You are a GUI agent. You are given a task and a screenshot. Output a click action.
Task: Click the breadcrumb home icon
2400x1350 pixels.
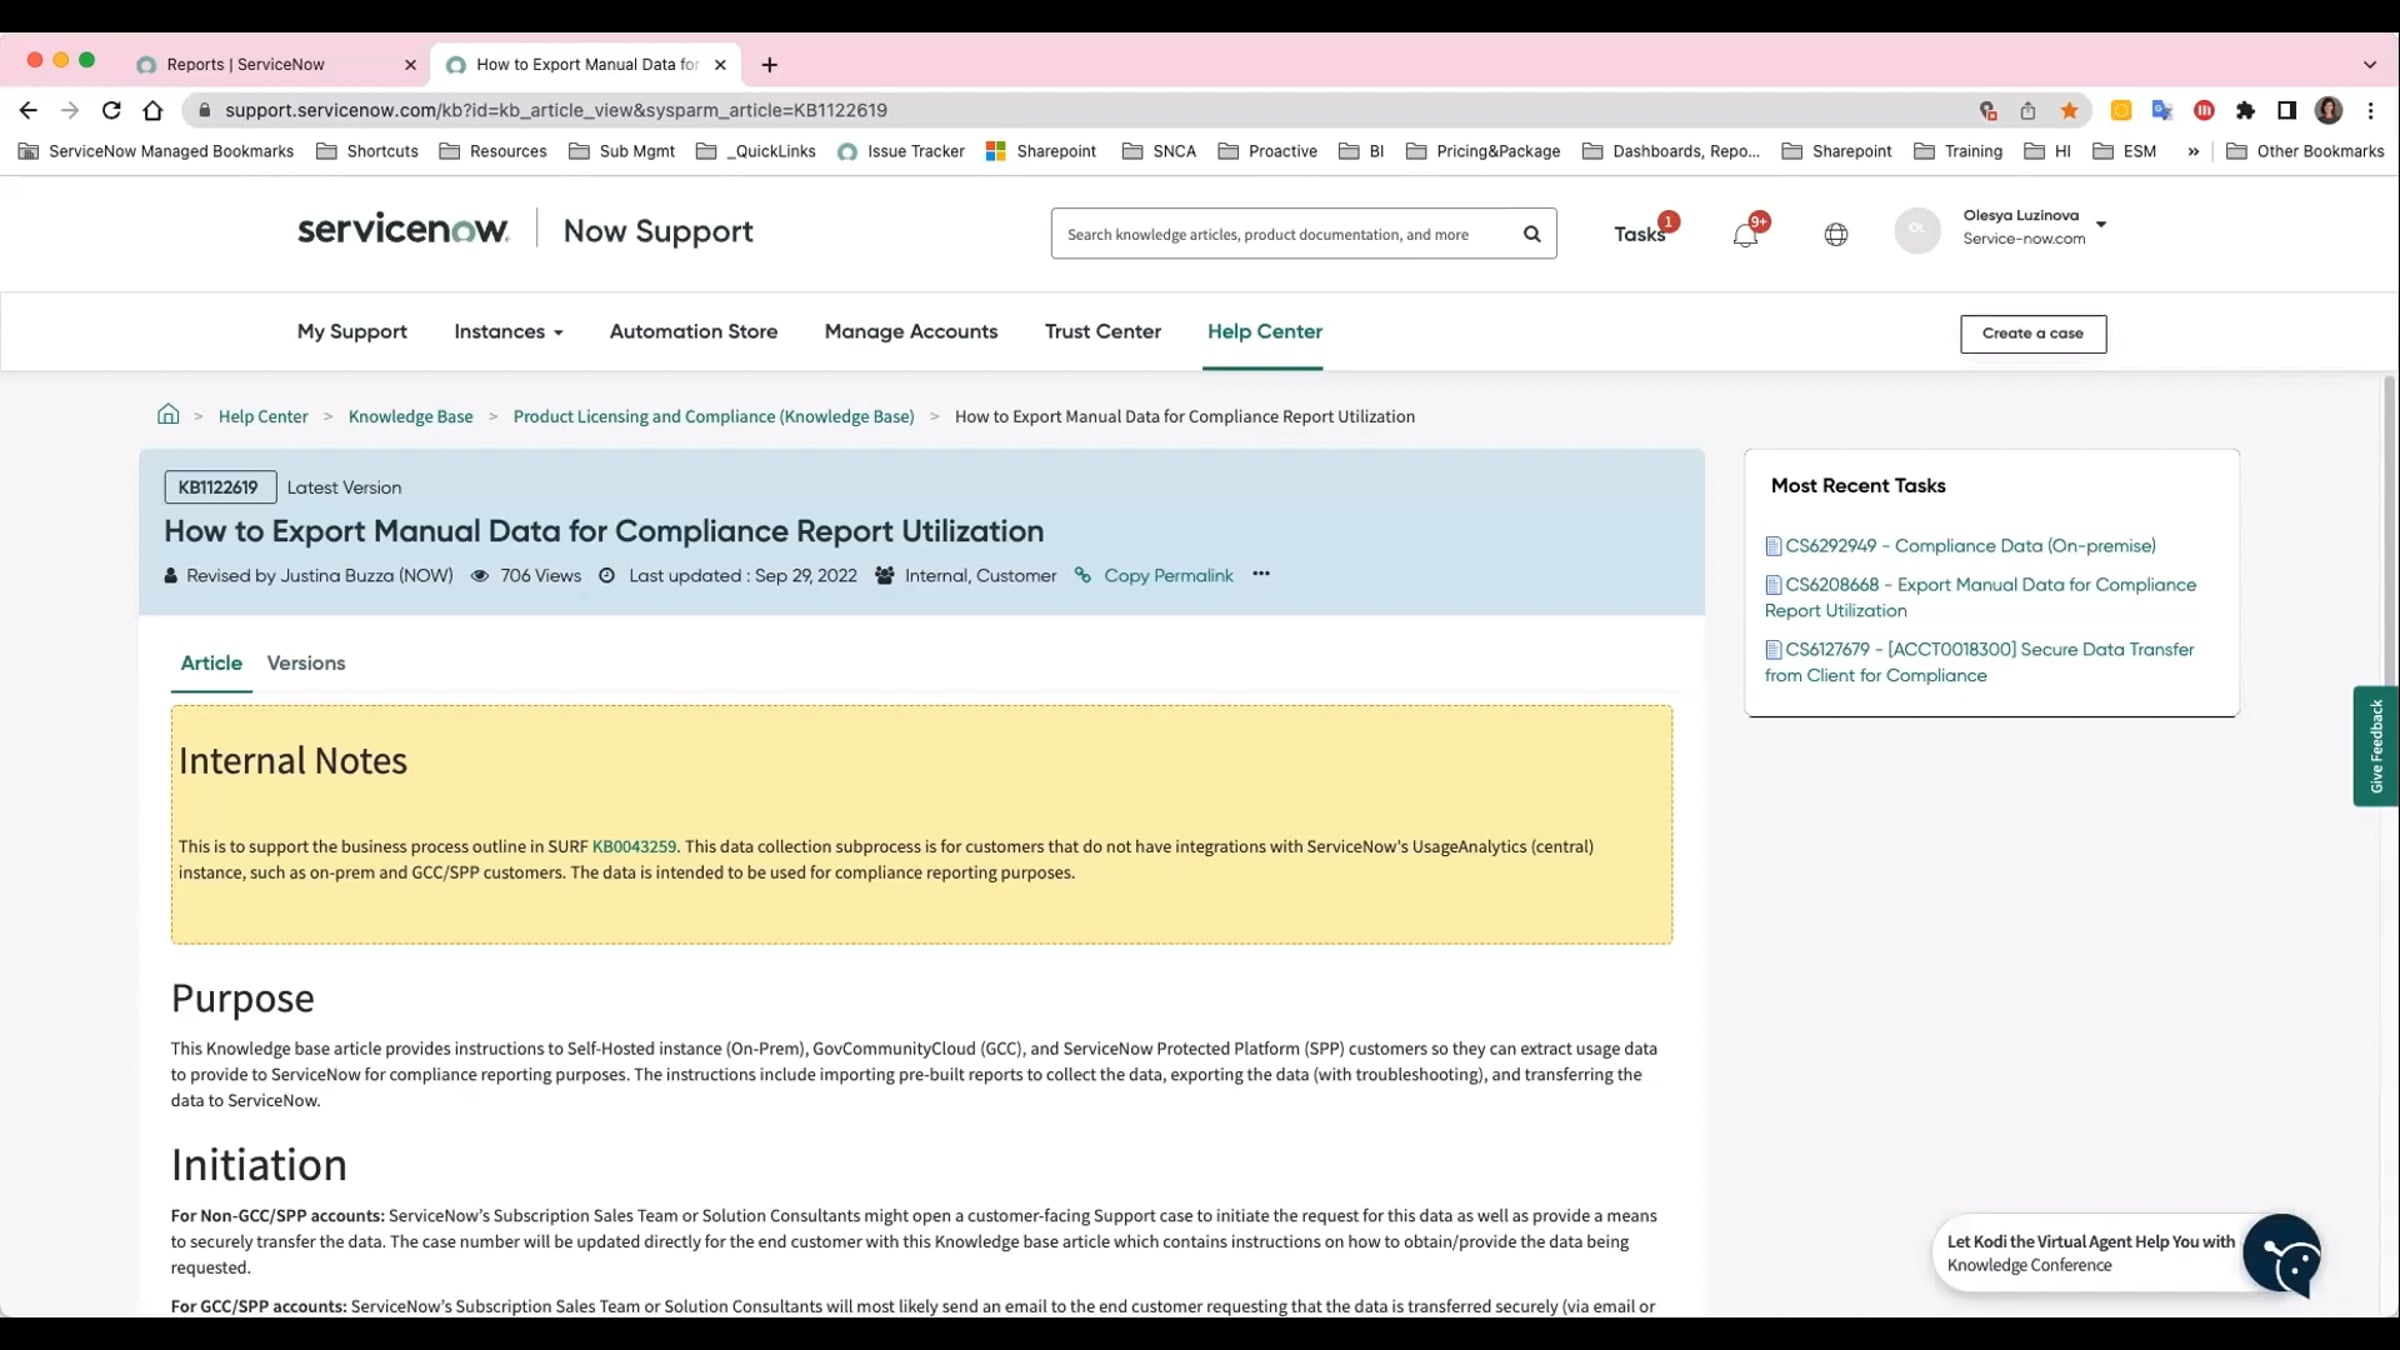click(168, 414)
